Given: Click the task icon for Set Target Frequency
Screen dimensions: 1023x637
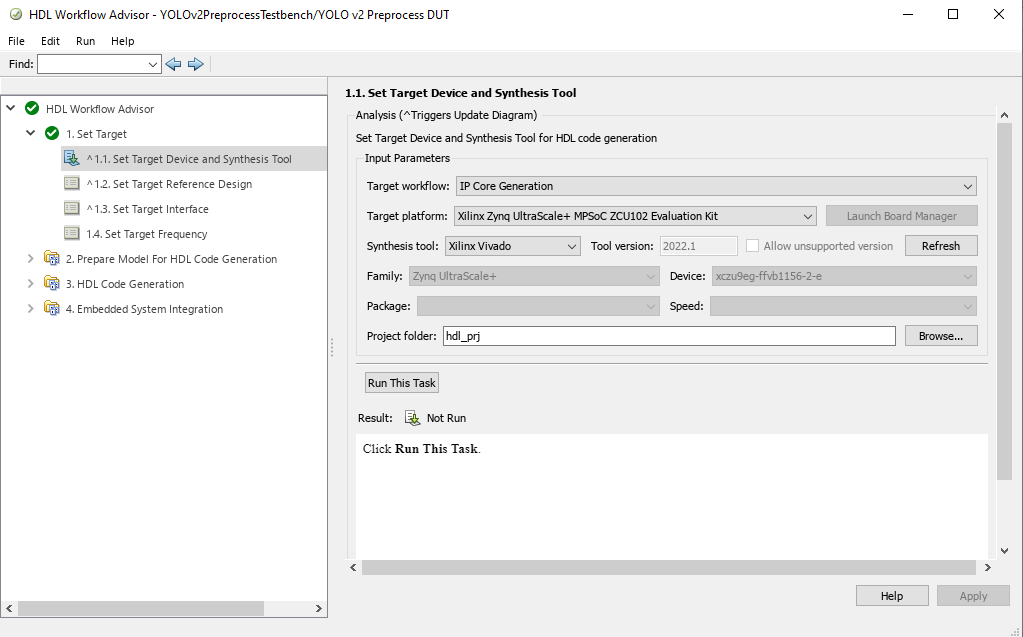Looking at the screenshot, I should pyautogui.click(x=72, y=234).
